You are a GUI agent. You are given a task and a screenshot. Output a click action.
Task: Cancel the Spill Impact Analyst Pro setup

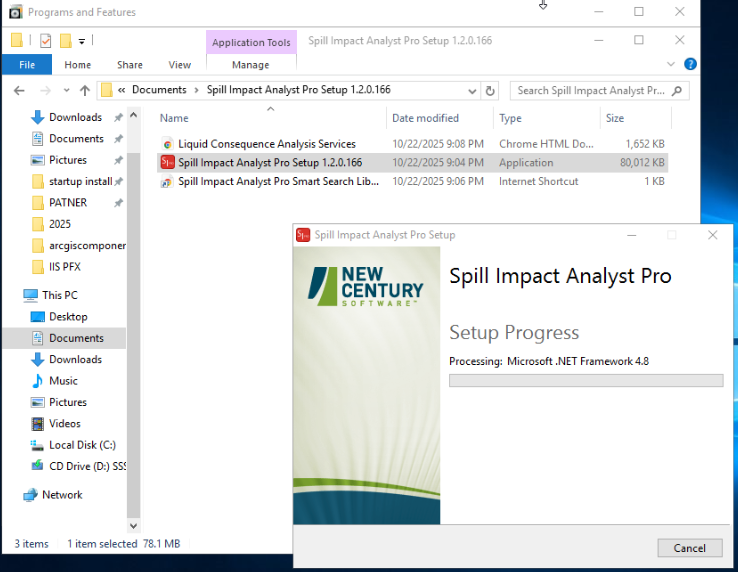[690, 548]
